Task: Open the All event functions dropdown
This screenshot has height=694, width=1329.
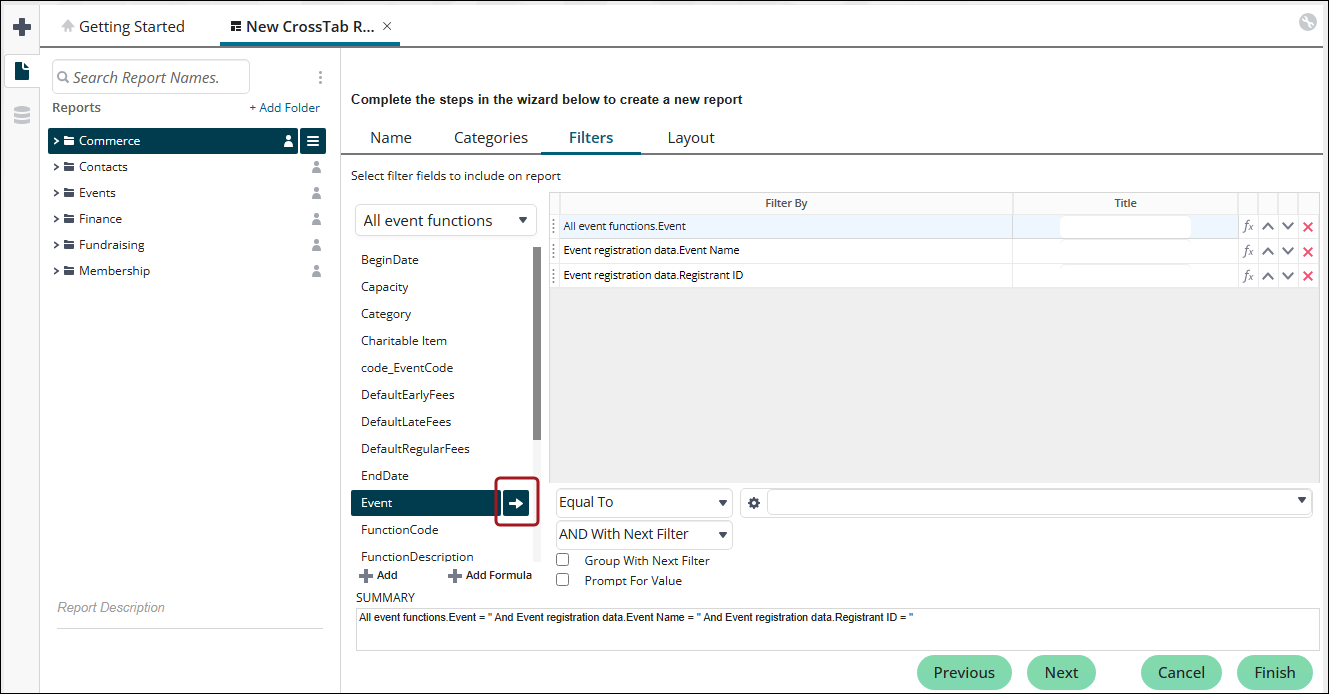Action: click(446, 221)
